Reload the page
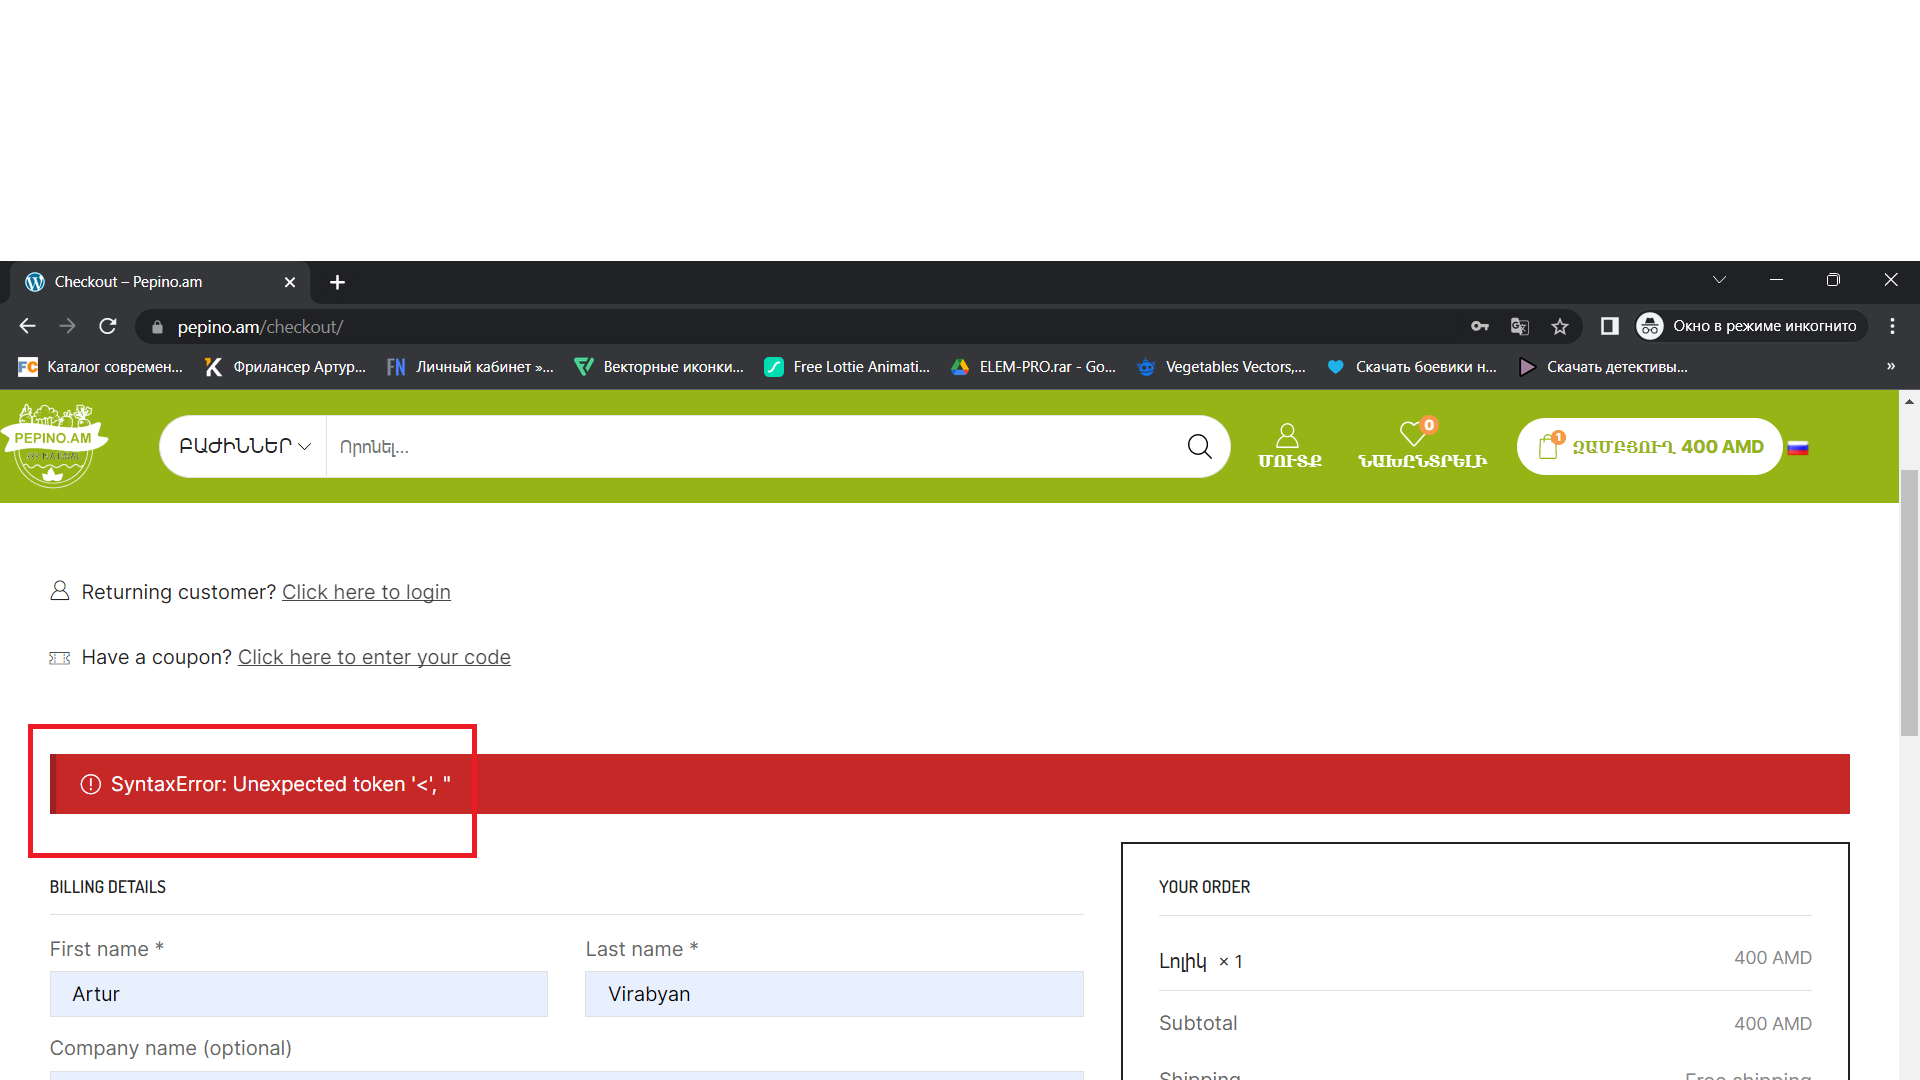Viewport: 1920px width, 1080px height. click(x=108, y=327)
